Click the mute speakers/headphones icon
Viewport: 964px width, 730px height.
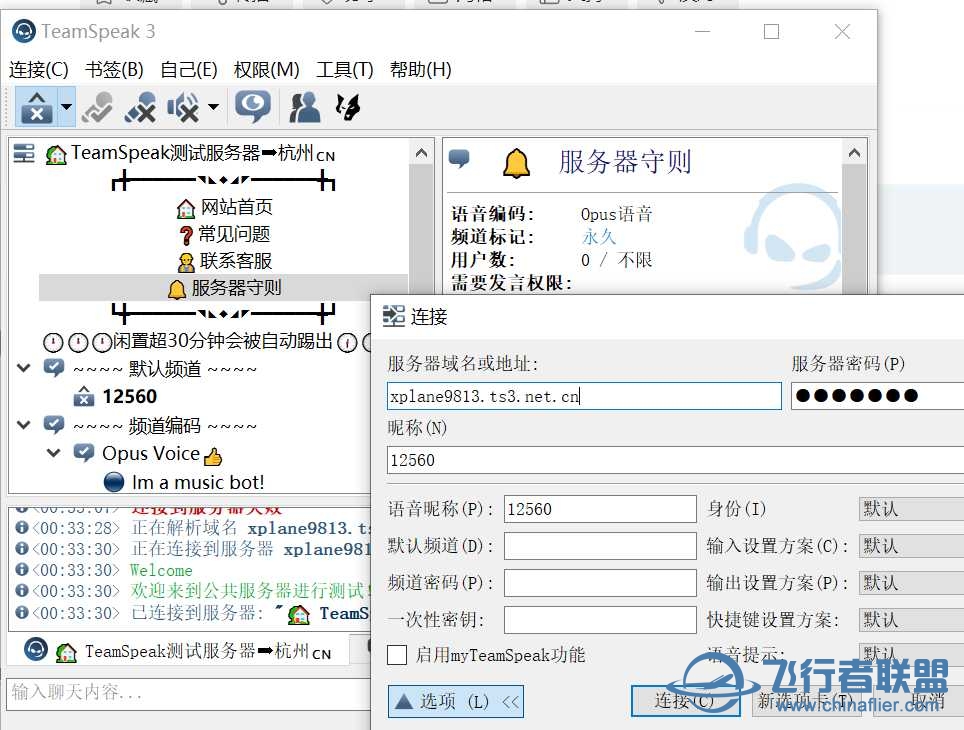tap(180, 107)
